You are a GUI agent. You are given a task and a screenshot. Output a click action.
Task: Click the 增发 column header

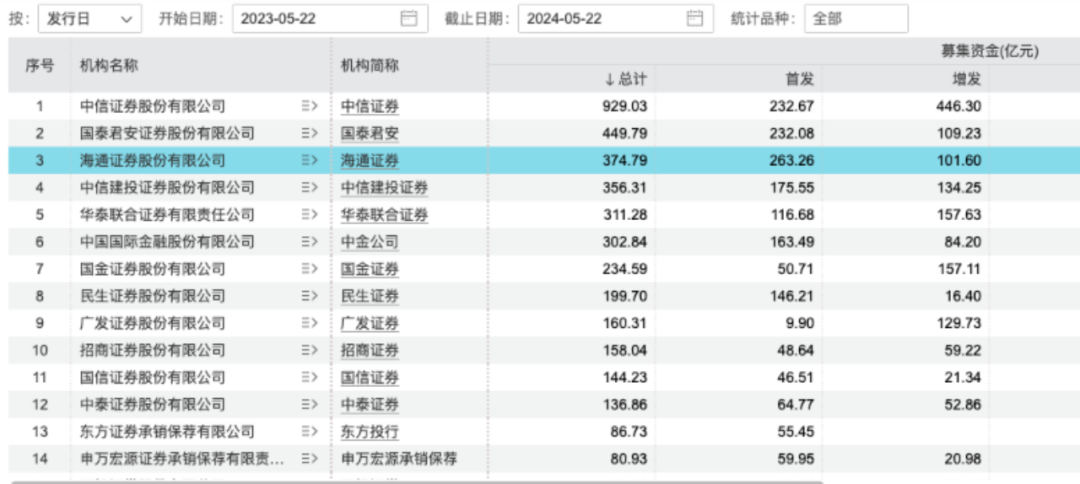pyautogui.click(x=966, y=79)
